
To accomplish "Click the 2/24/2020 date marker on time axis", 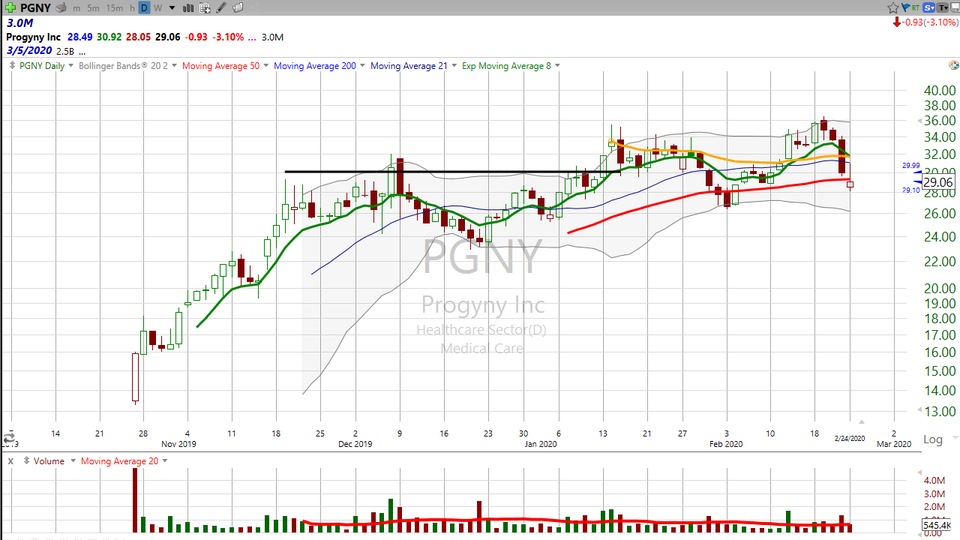I will 850,438.
